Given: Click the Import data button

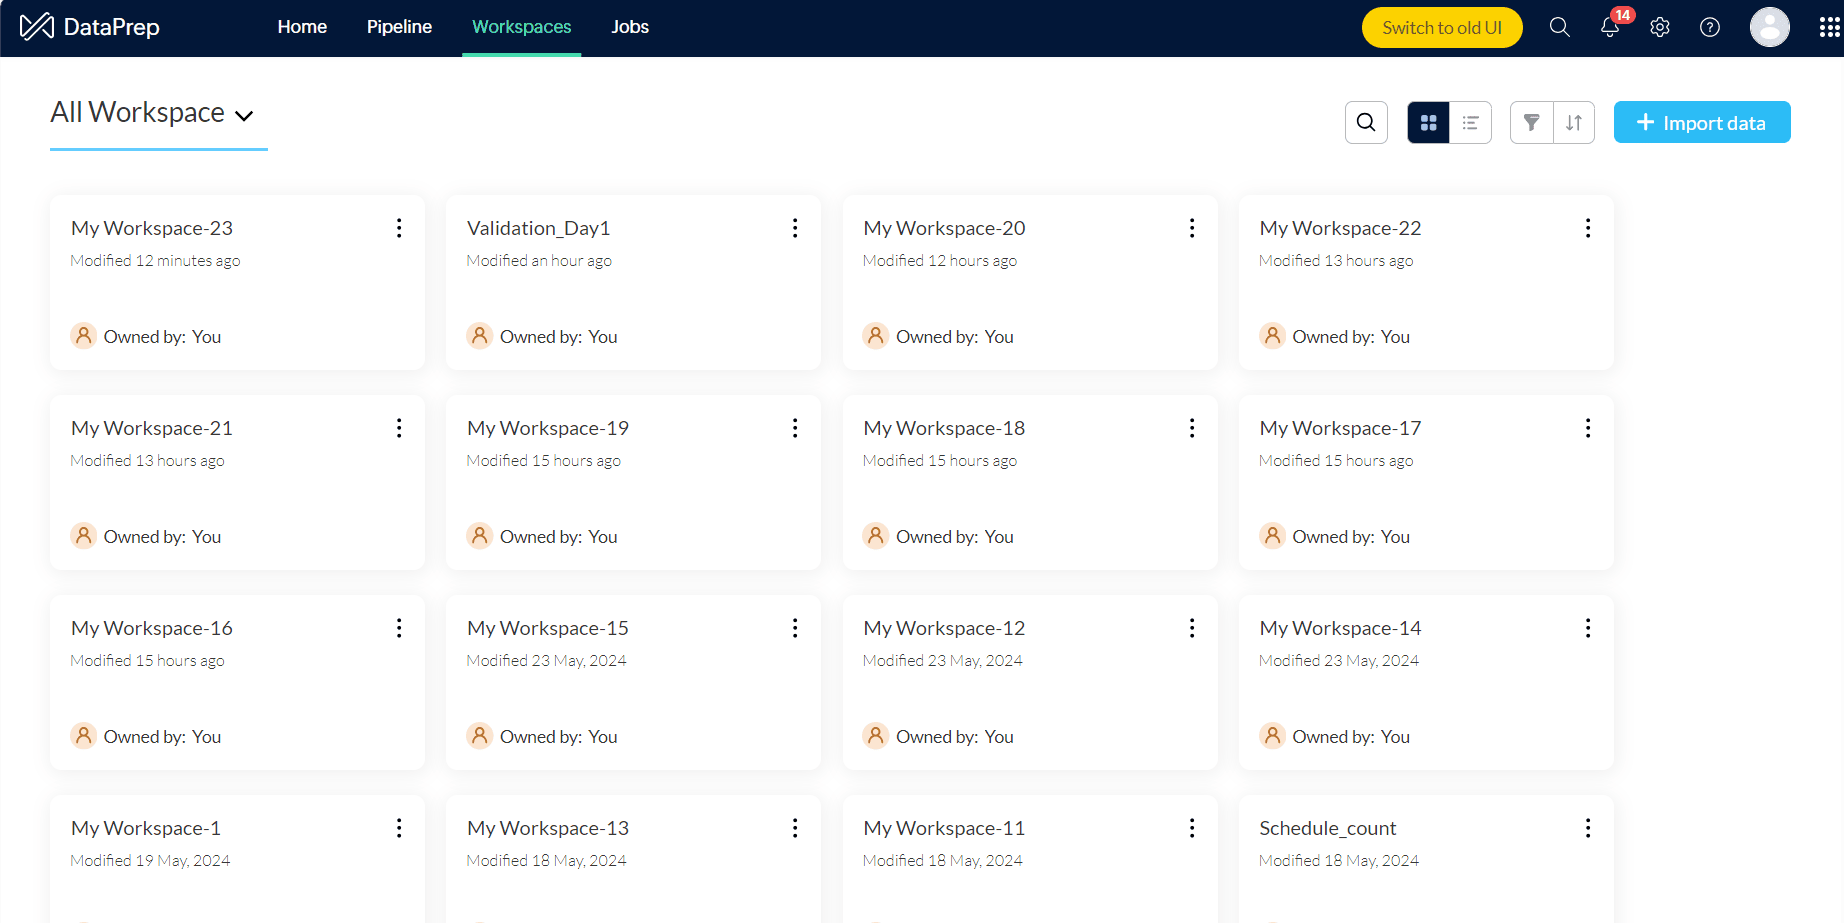Looking at the screenshot, I should [x=1702, y=122].
